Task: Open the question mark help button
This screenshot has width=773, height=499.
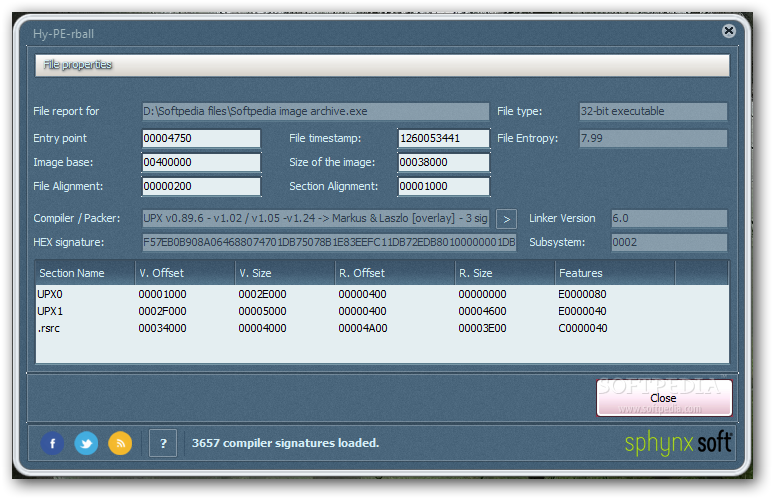Action: coord(163,443)
